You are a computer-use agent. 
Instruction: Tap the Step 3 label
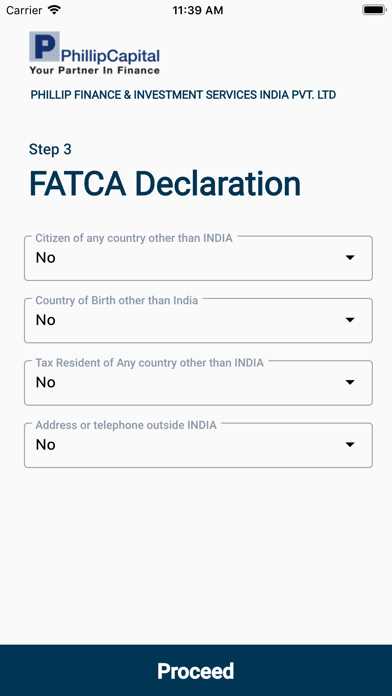click(50, 150)
